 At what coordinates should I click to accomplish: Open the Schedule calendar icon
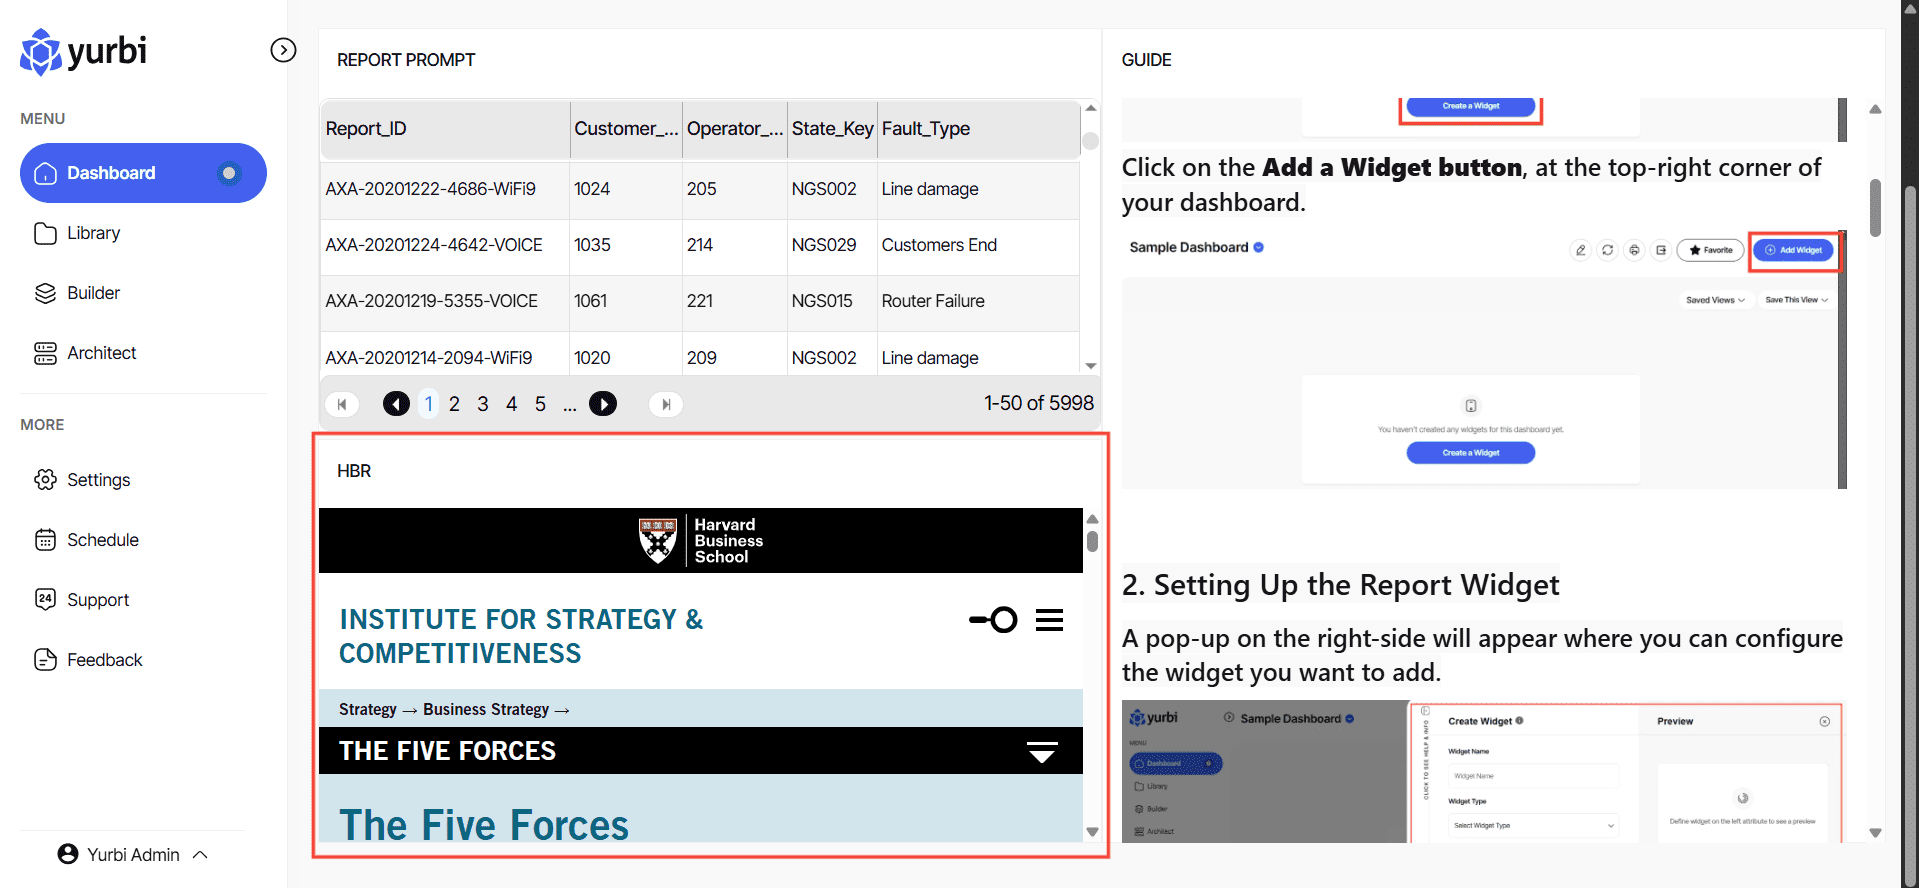pyautogui.click(x=45, y=540)
